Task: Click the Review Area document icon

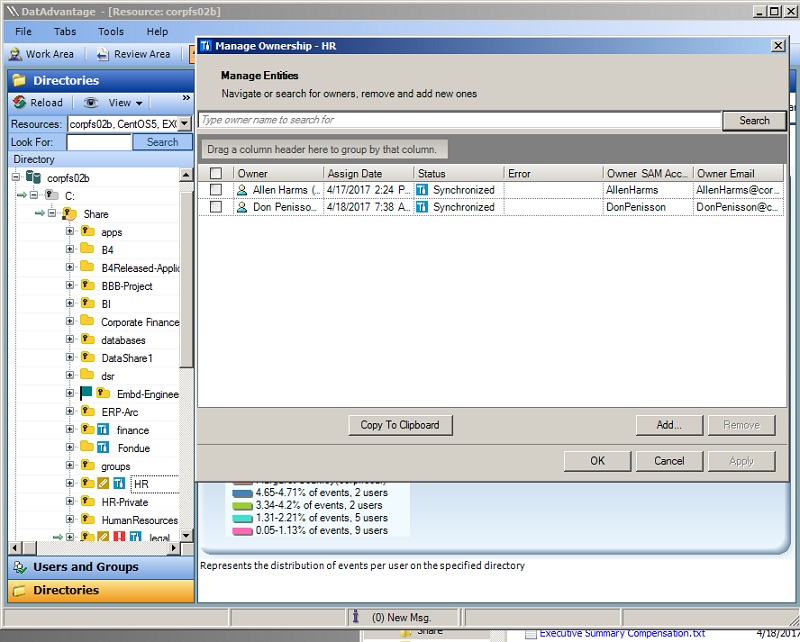Action: click(x=103, y=54)
